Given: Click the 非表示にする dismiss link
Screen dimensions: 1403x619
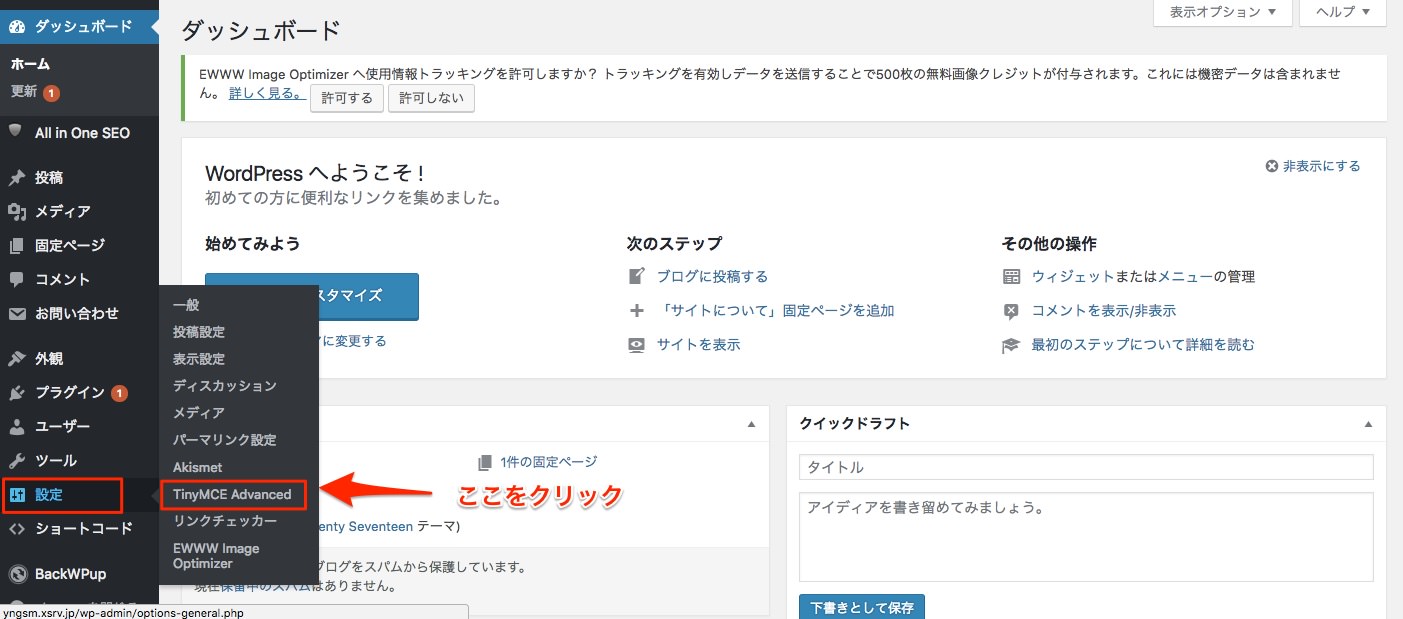Looking at the screenshot, I should point(1322,167).
